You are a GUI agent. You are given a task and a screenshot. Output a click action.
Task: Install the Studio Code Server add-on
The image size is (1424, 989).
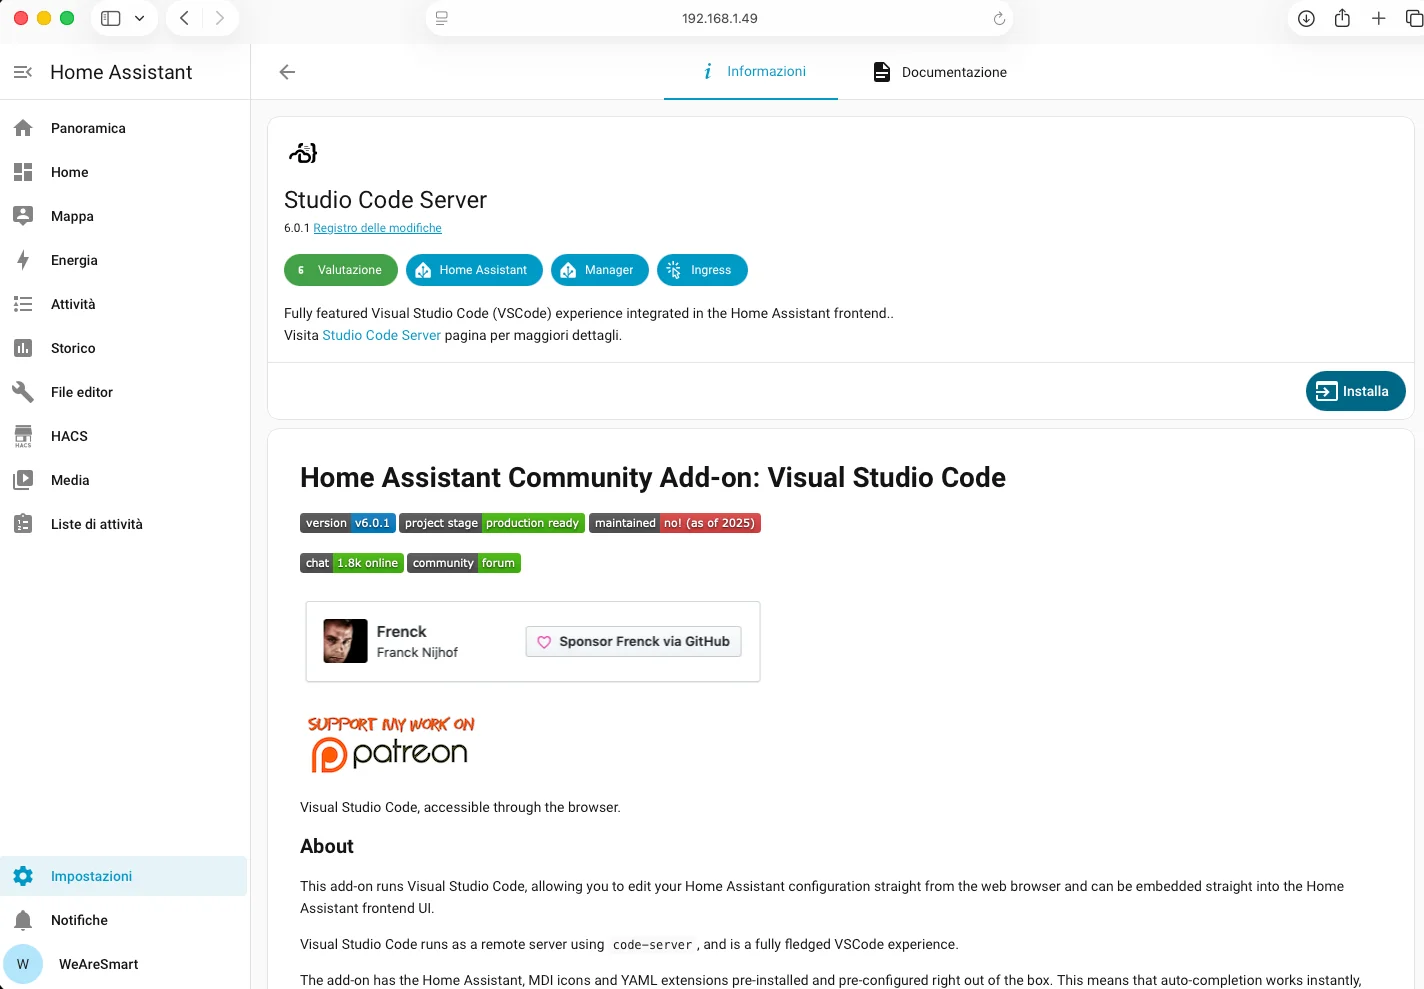pos(1355,391)
